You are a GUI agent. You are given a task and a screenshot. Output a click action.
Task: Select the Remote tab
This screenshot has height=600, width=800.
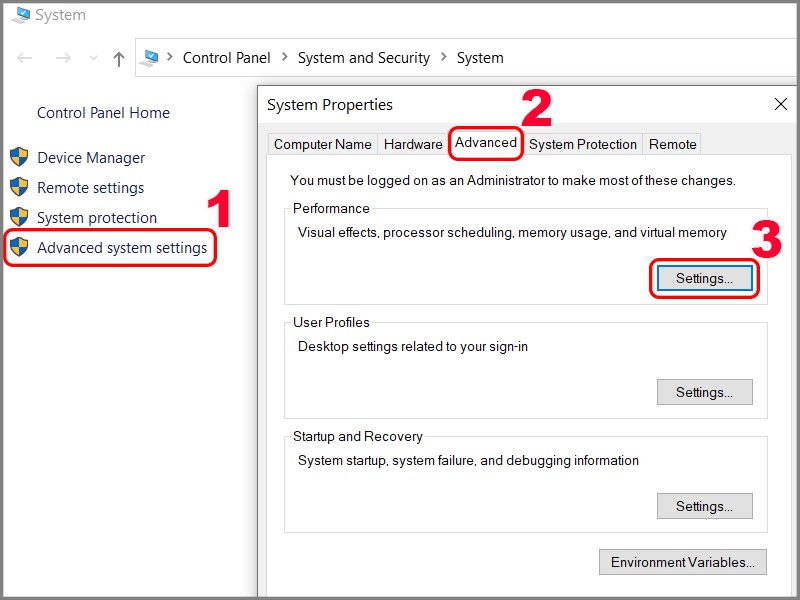point(672,144)
